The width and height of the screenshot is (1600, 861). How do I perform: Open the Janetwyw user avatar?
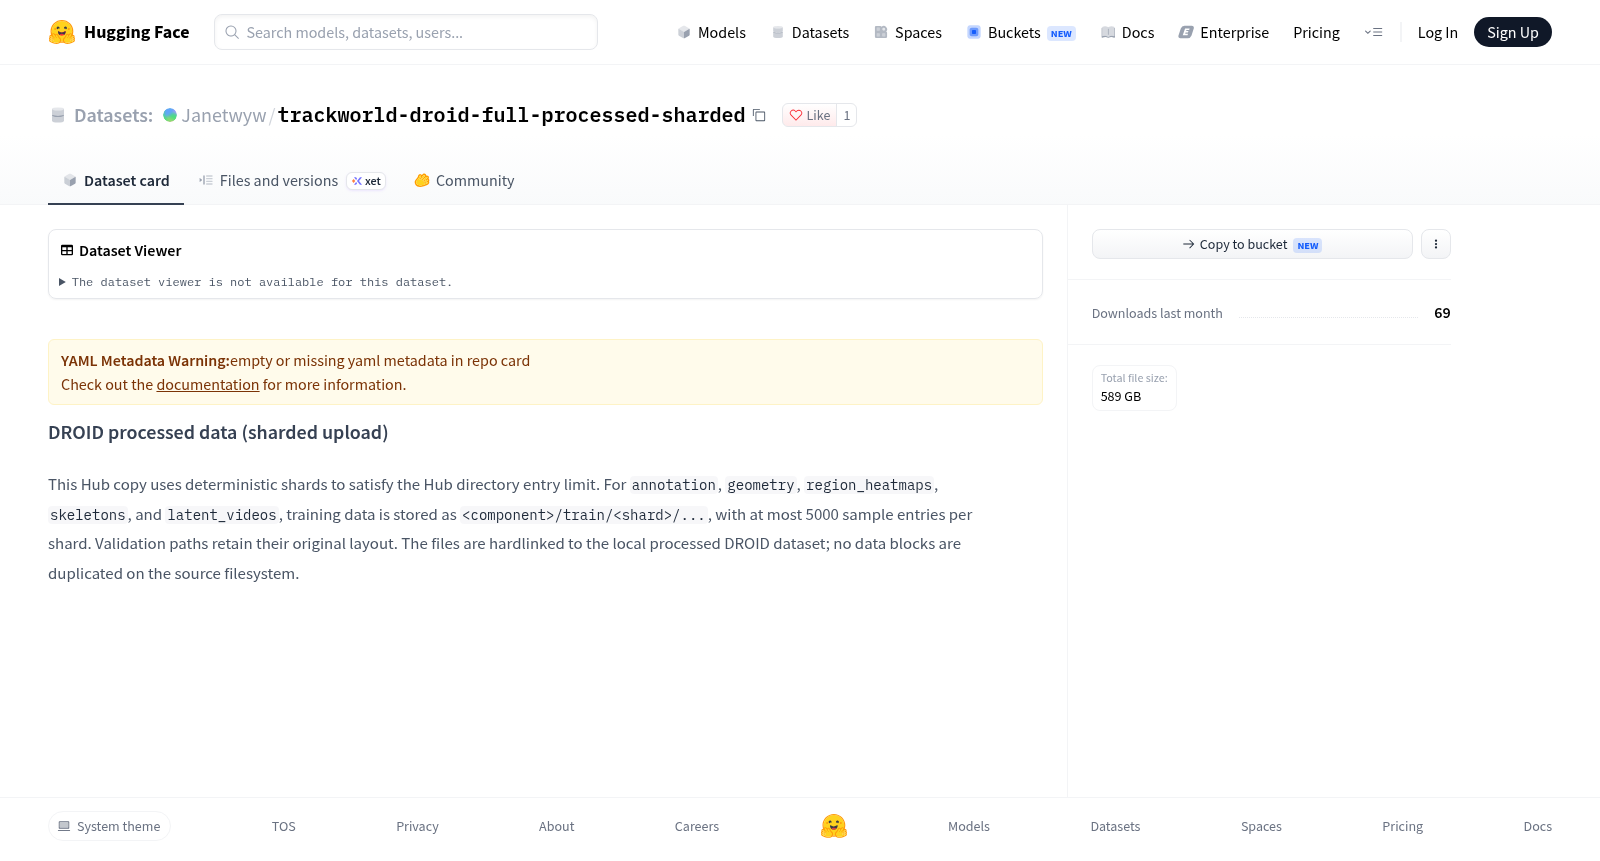(x=170, y=115)
